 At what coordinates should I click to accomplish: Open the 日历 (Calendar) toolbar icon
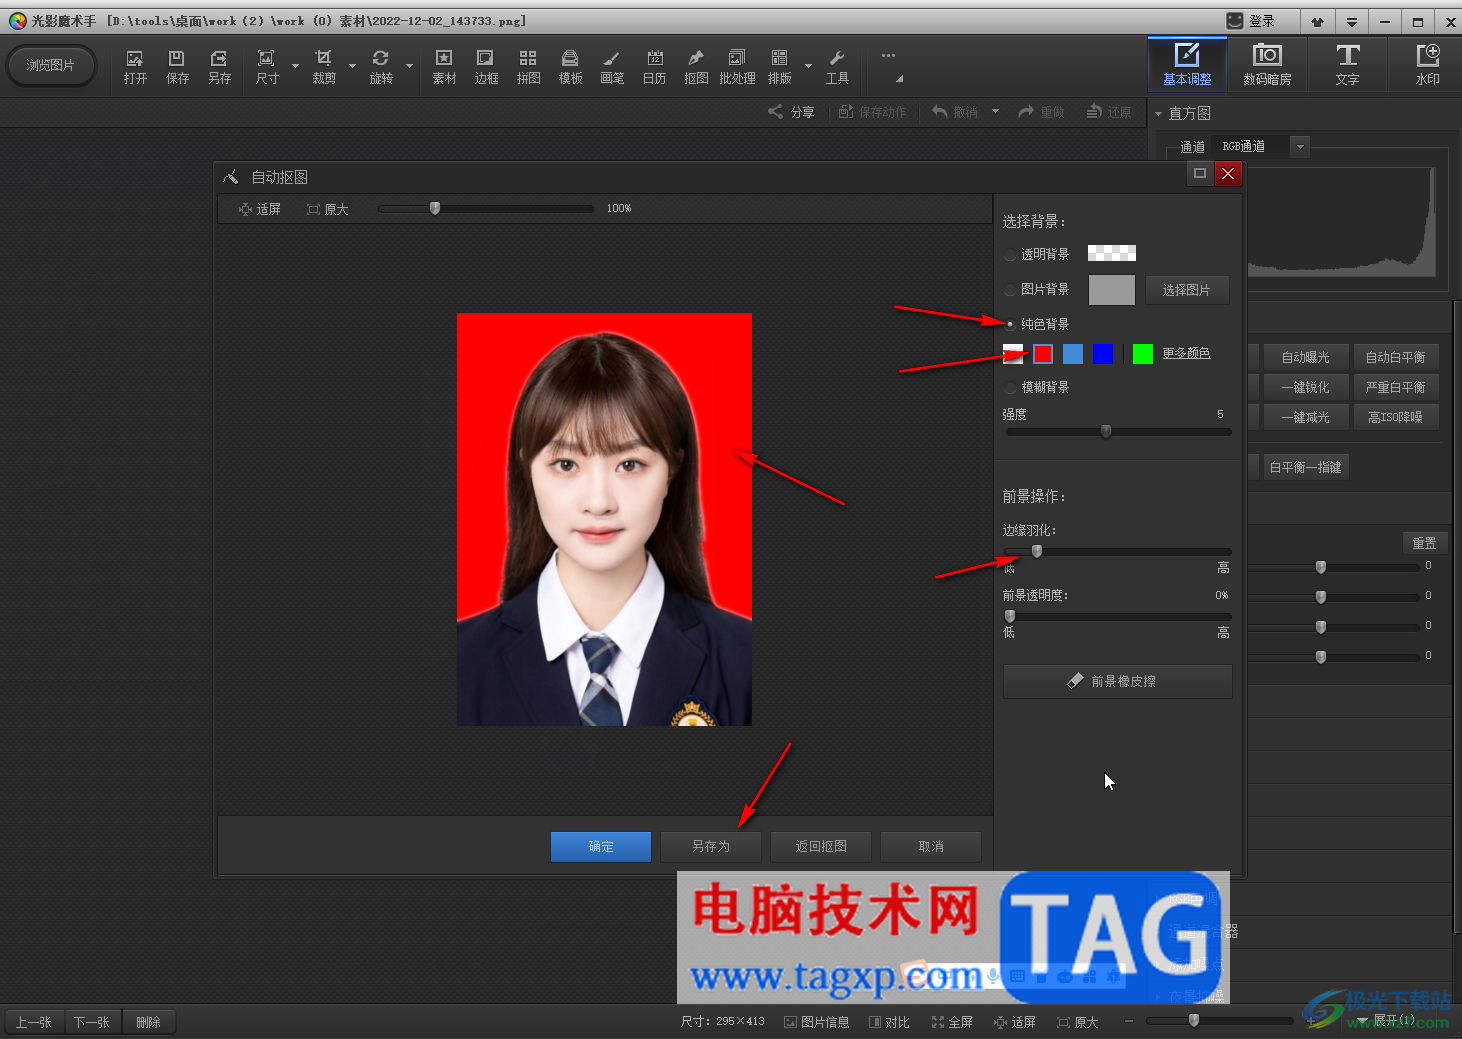[654, 67]
